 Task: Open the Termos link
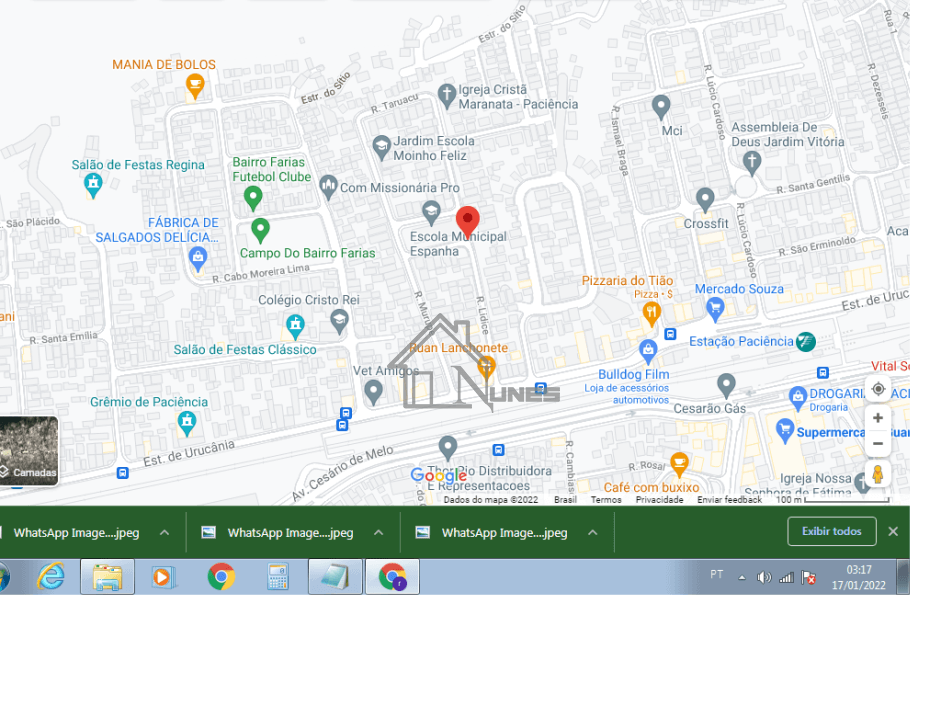tap(606, 499)
